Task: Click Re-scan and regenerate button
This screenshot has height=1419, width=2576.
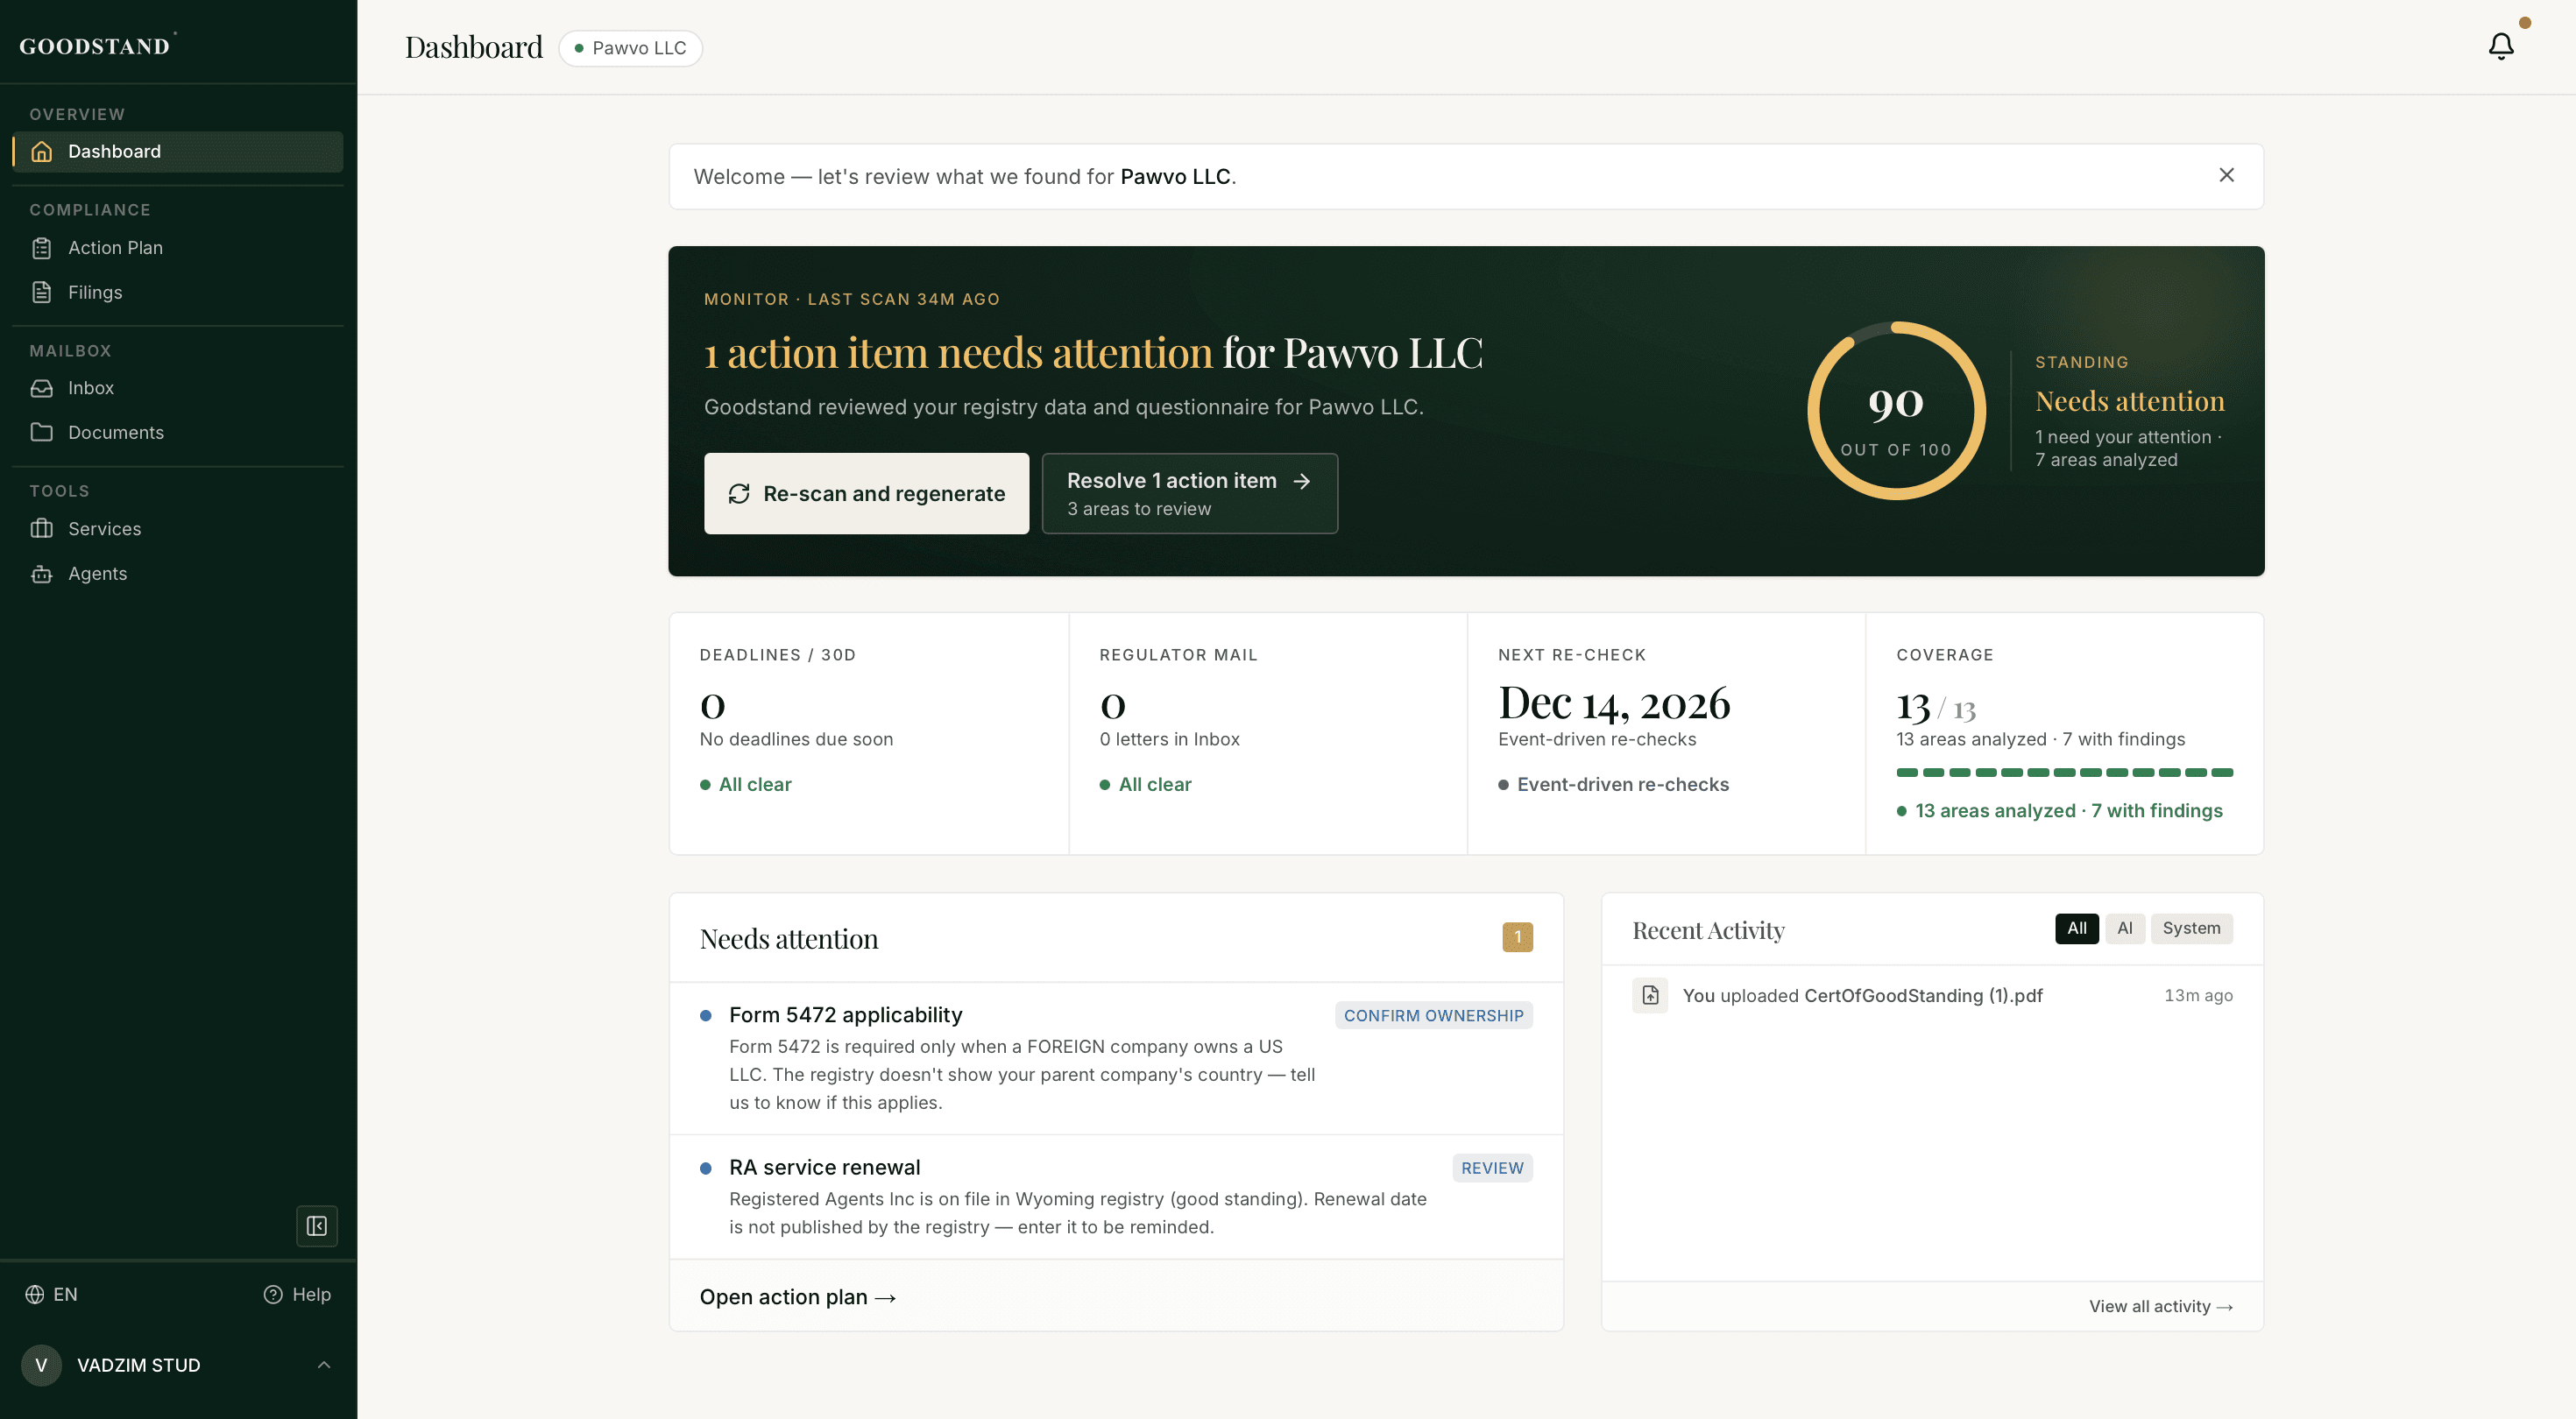Action: pos(866,494)
